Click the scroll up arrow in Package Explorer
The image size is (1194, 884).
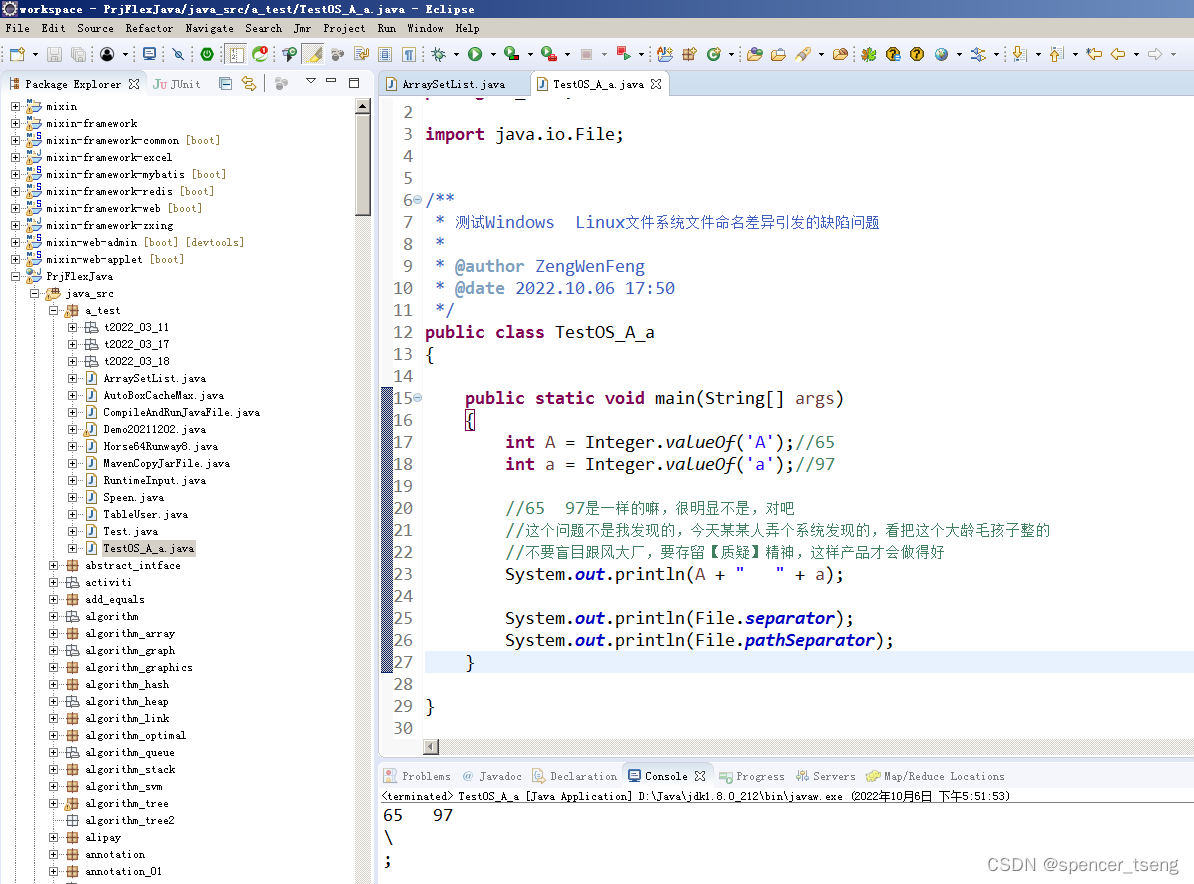(x=363, y=107)
